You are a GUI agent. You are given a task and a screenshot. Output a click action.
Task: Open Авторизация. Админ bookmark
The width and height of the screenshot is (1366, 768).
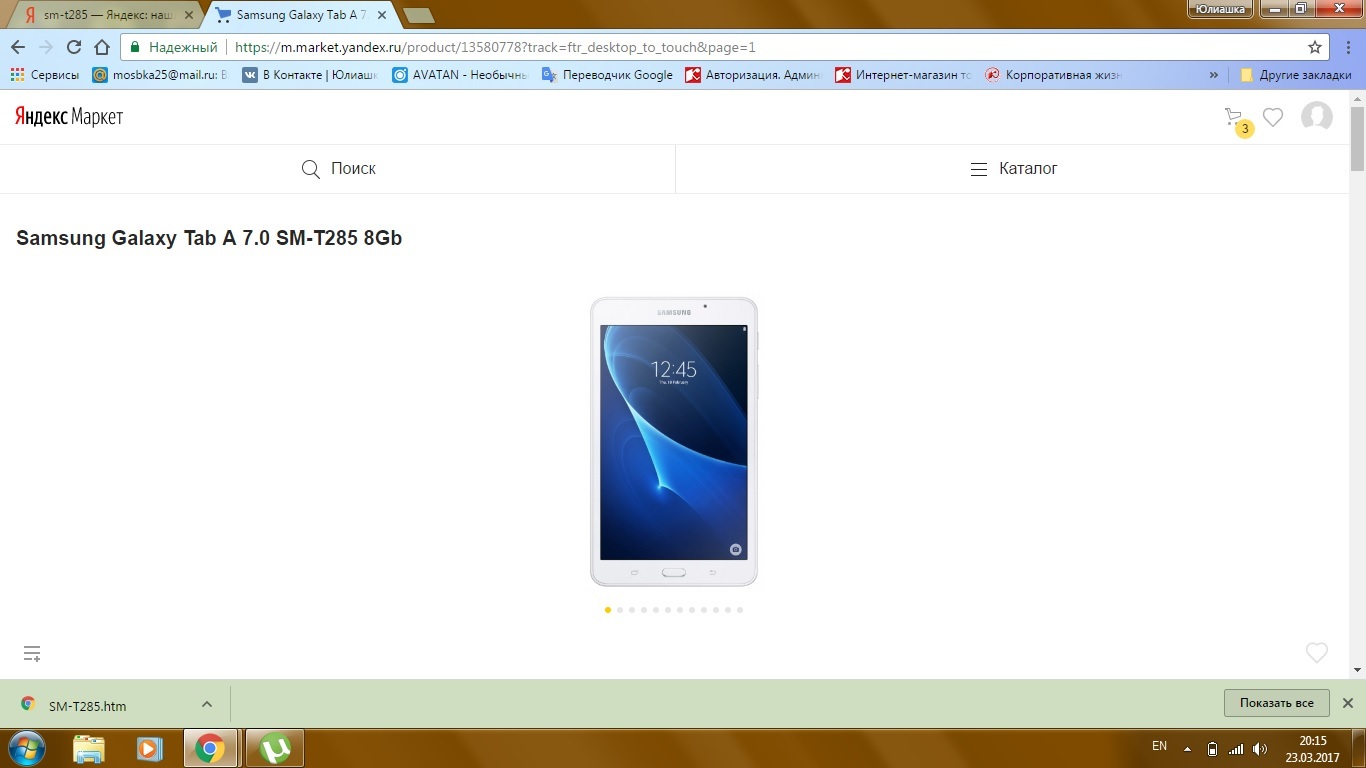point(753,75)
